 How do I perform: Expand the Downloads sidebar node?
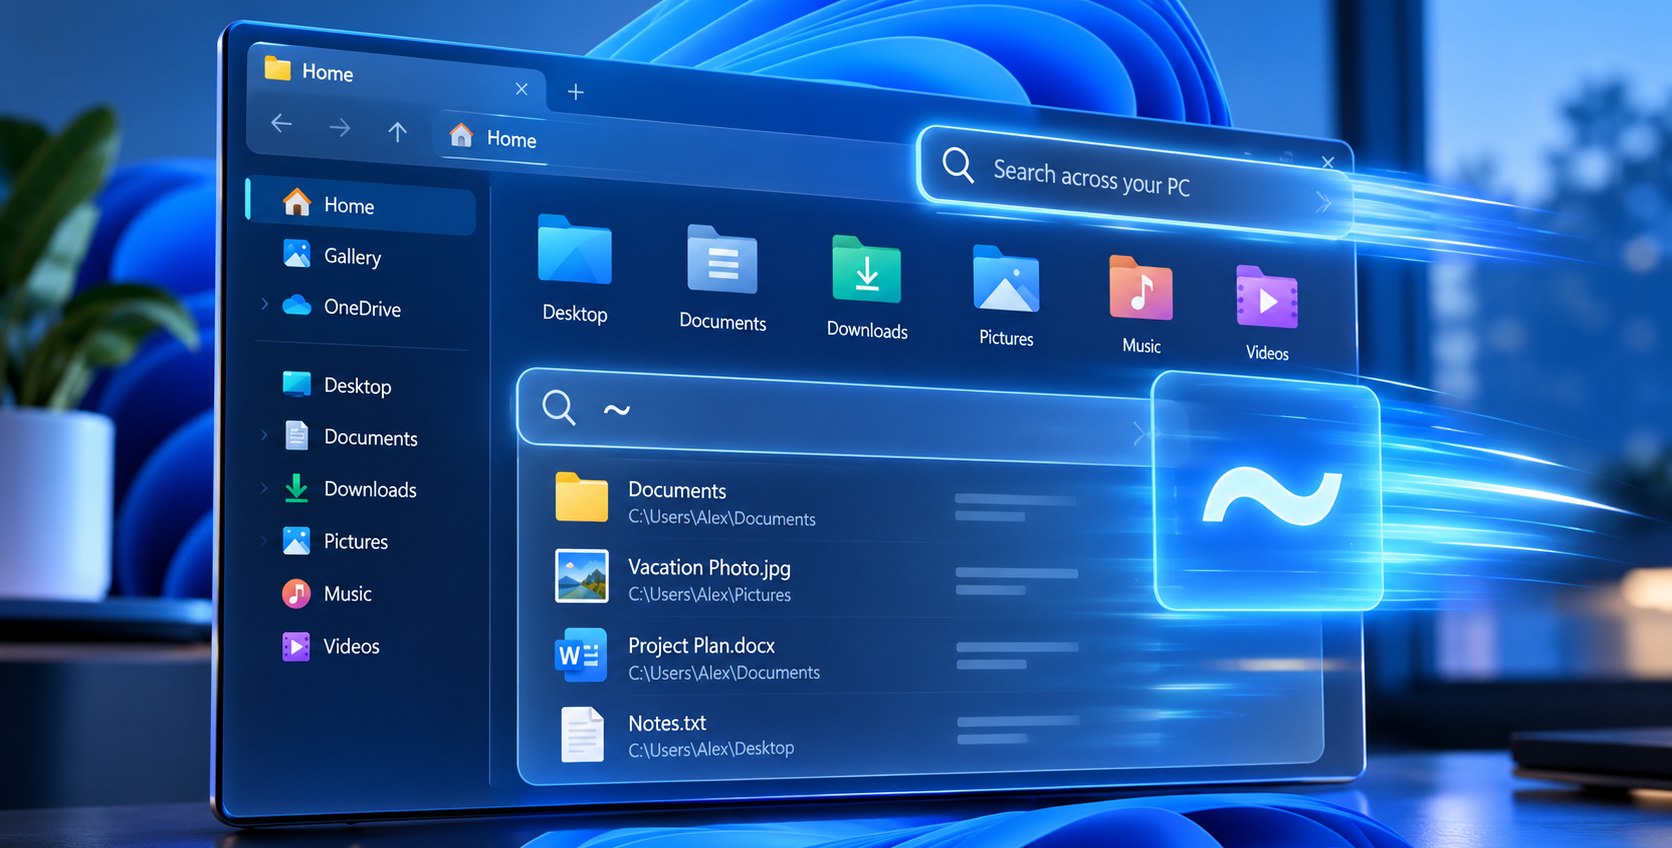tap(264, 487)
